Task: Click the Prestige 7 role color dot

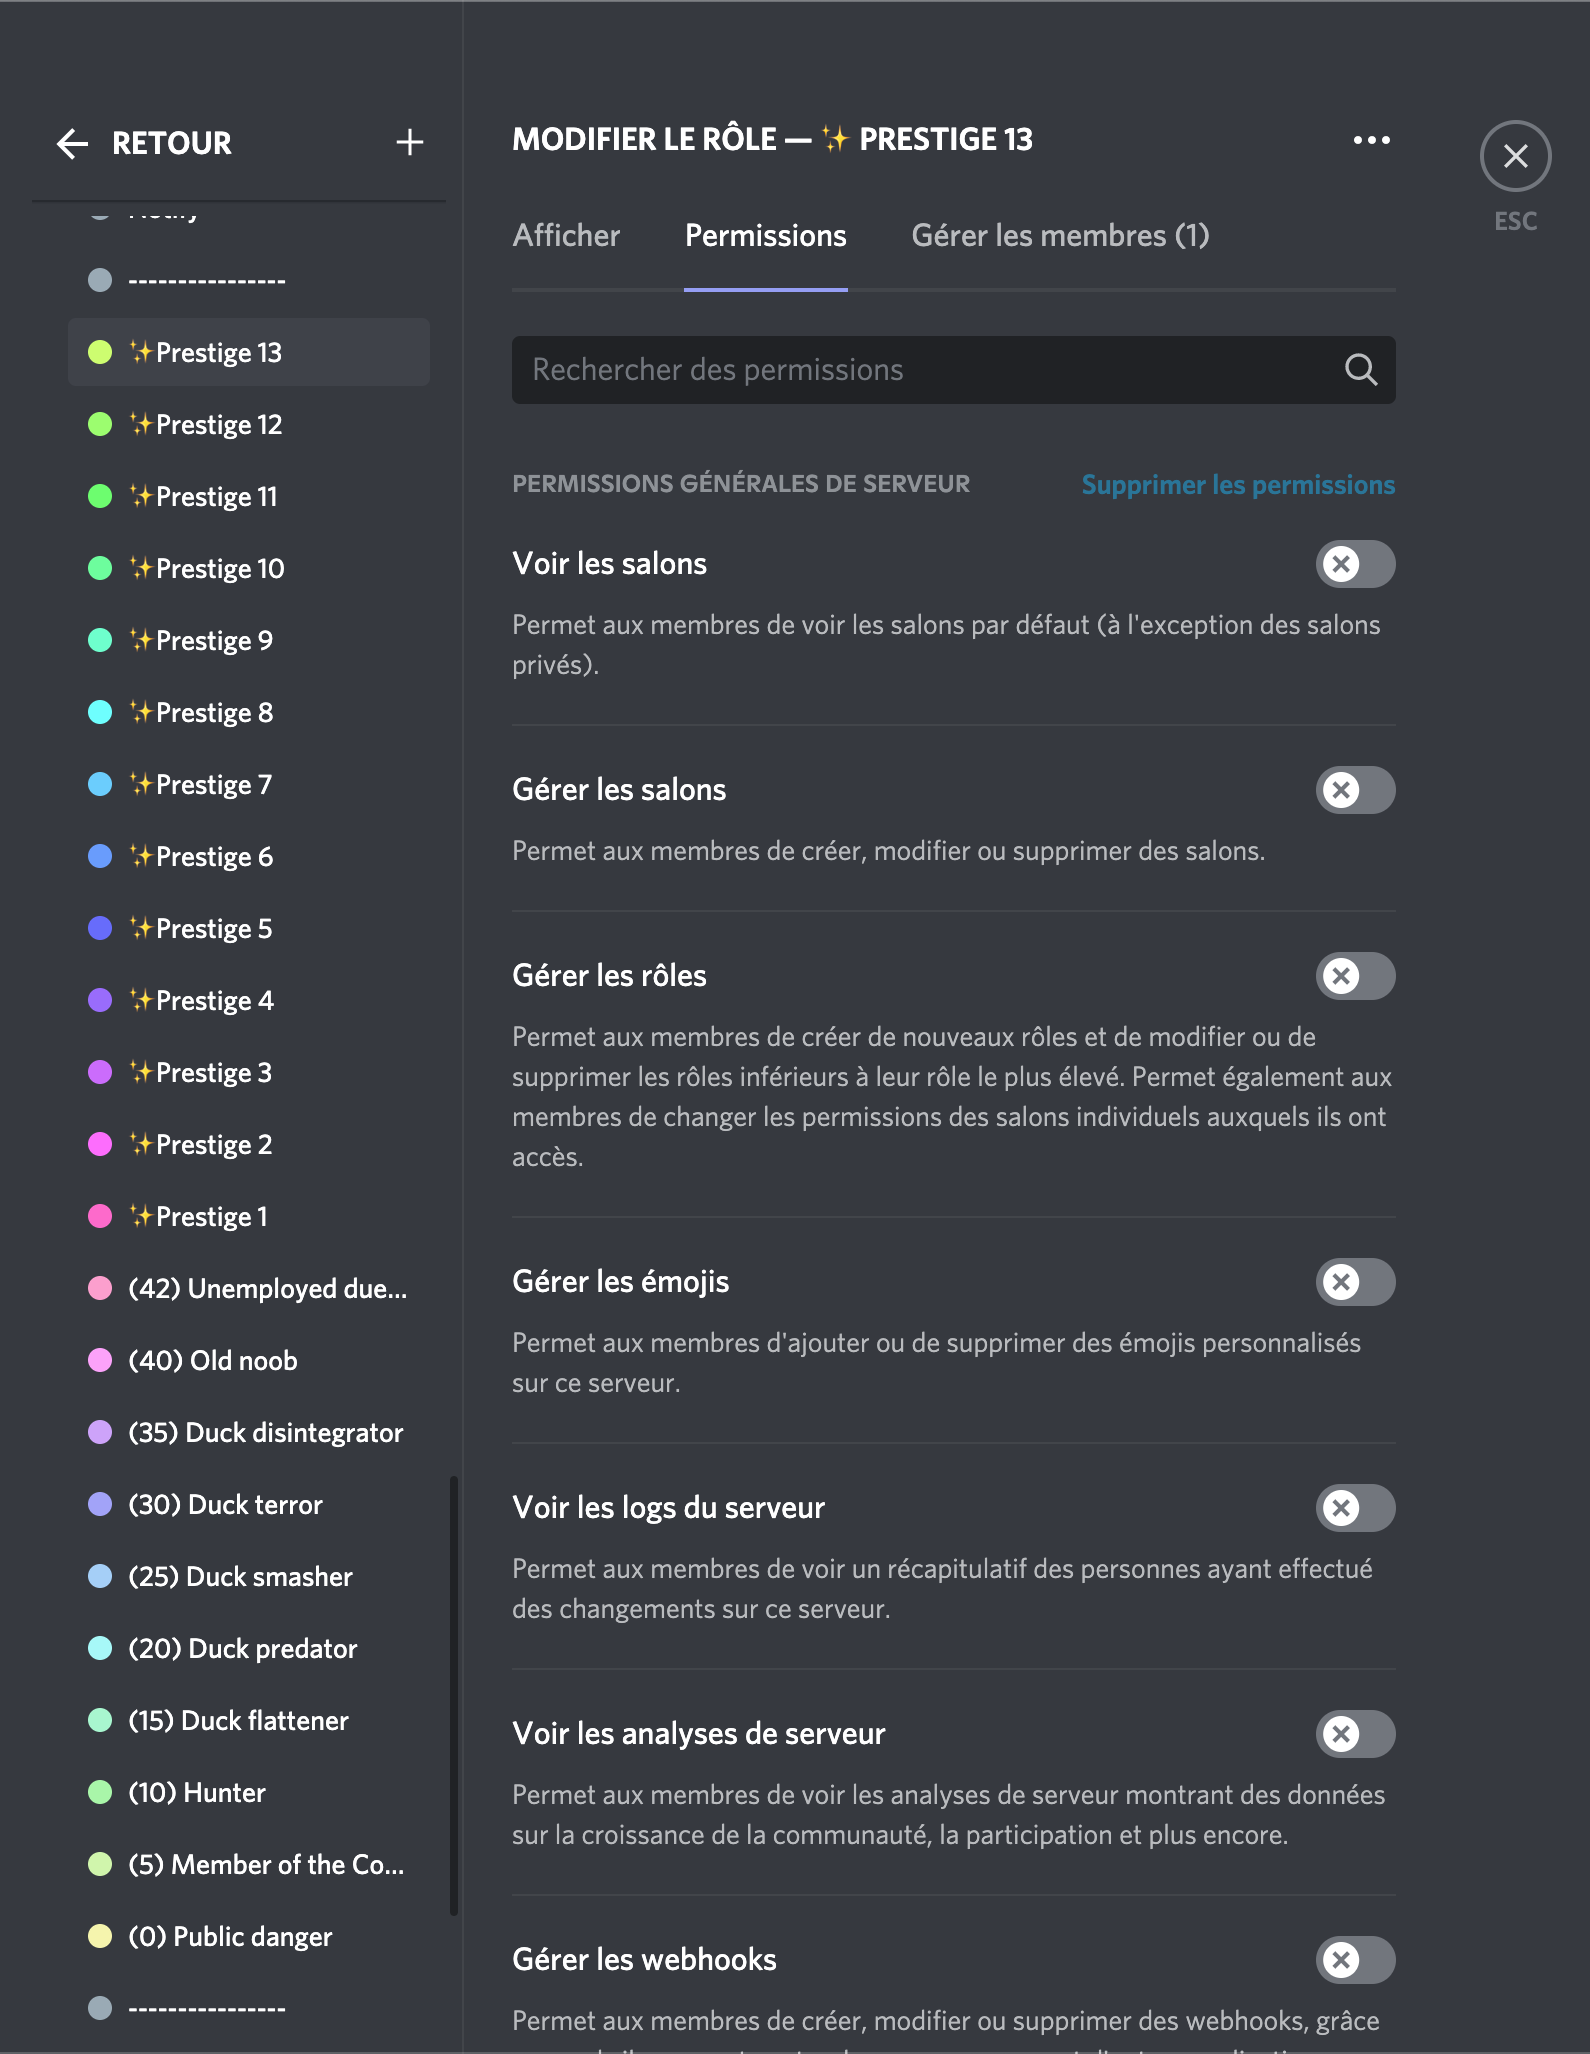Action: pyautogui.click(x=100, y=785)
